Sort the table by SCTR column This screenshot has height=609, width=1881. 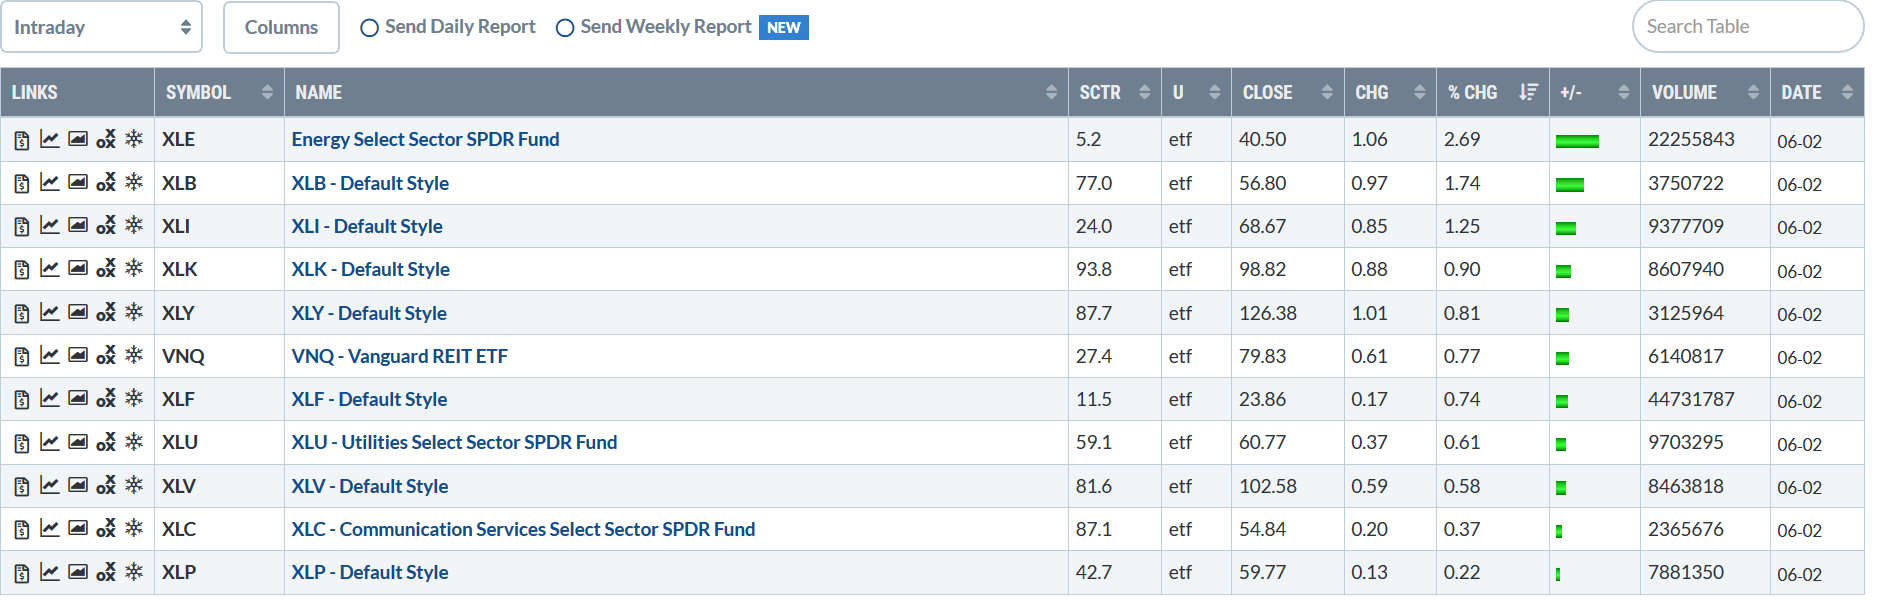click(1115, 92)
